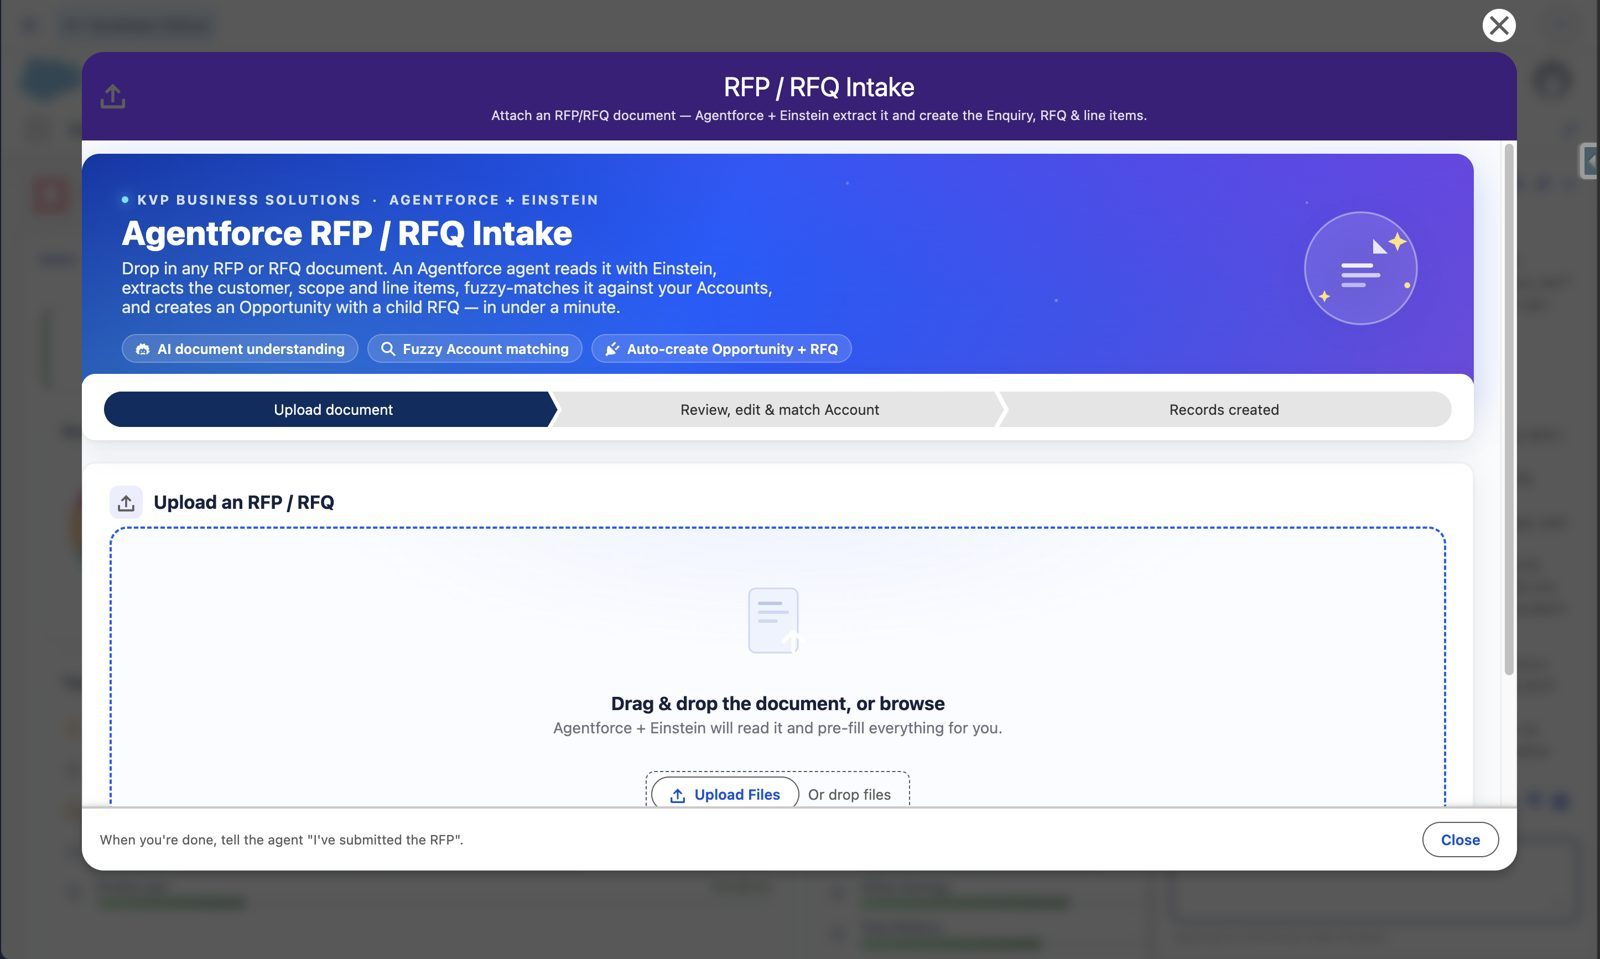Click the AI document understanding pill
This screenshot has height=959, width=1600.
pyautogui.click(x=240, y=349)
